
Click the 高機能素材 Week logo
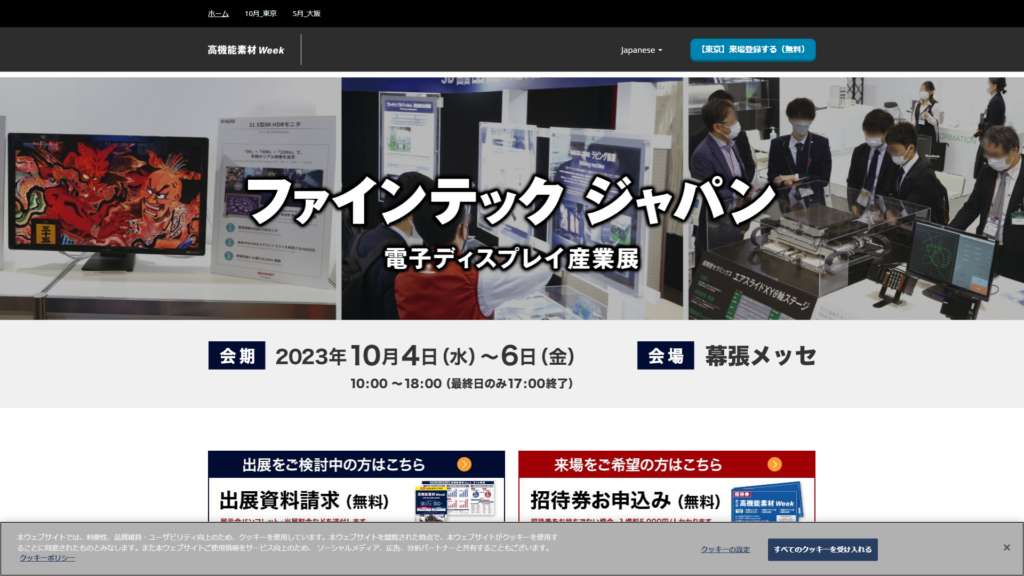click(x=246, y=50)
